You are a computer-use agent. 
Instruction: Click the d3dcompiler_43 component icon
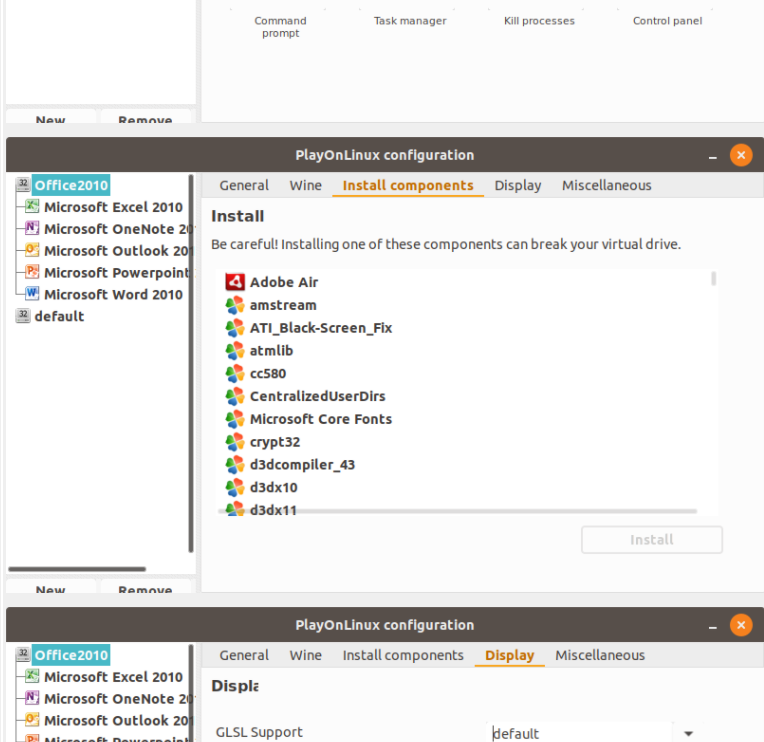(235, 465)
